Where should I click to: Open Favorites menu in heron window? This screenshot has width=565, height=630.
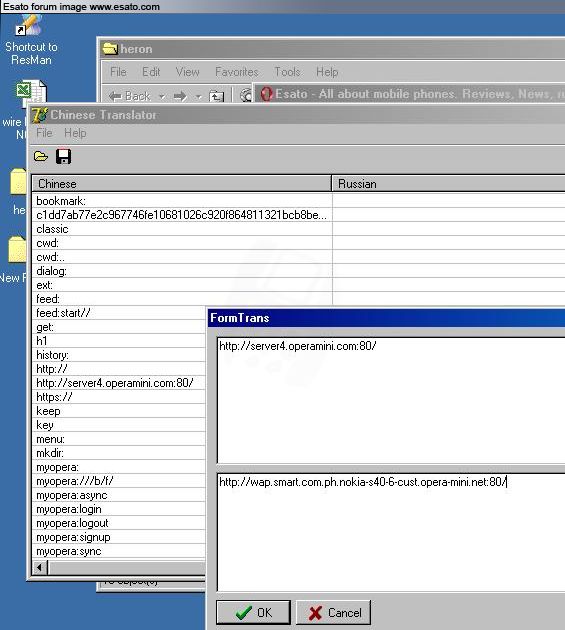click(237, 72)
